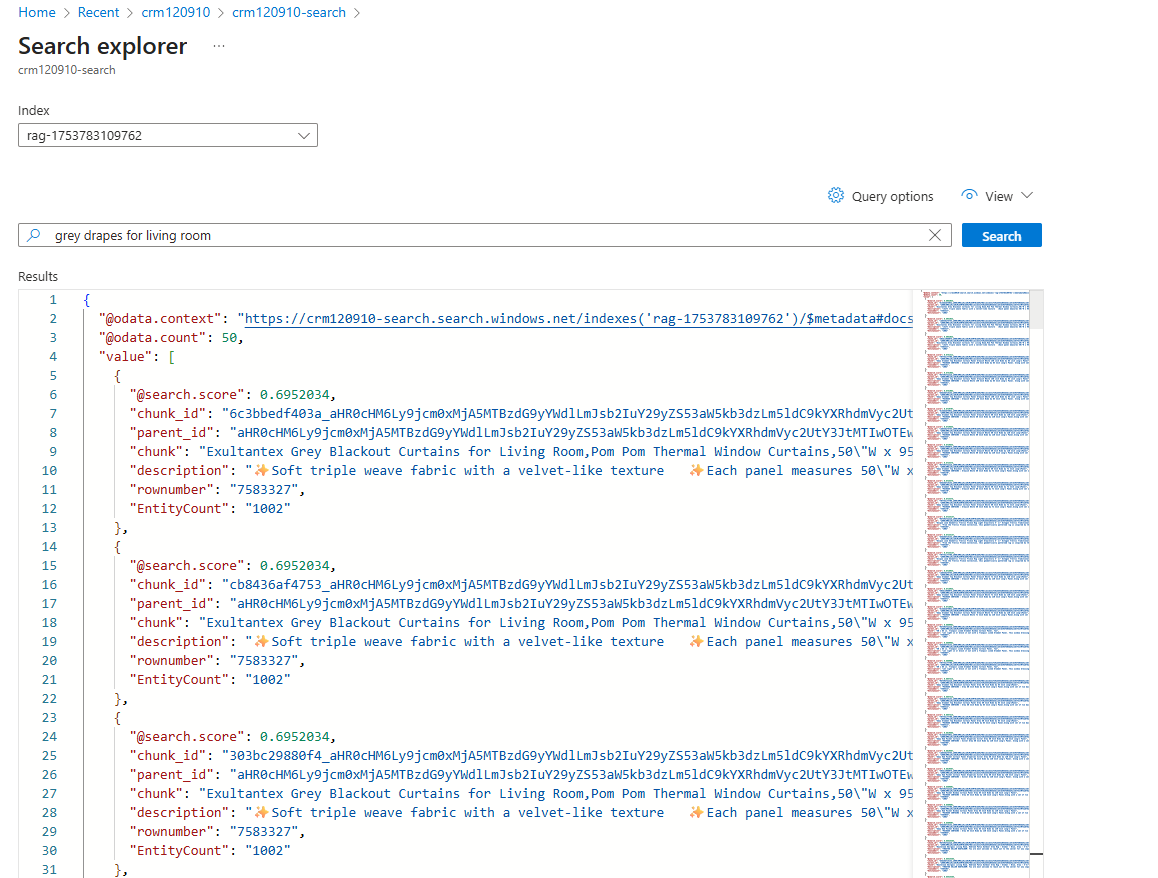Click the Results label

(38, 276)
